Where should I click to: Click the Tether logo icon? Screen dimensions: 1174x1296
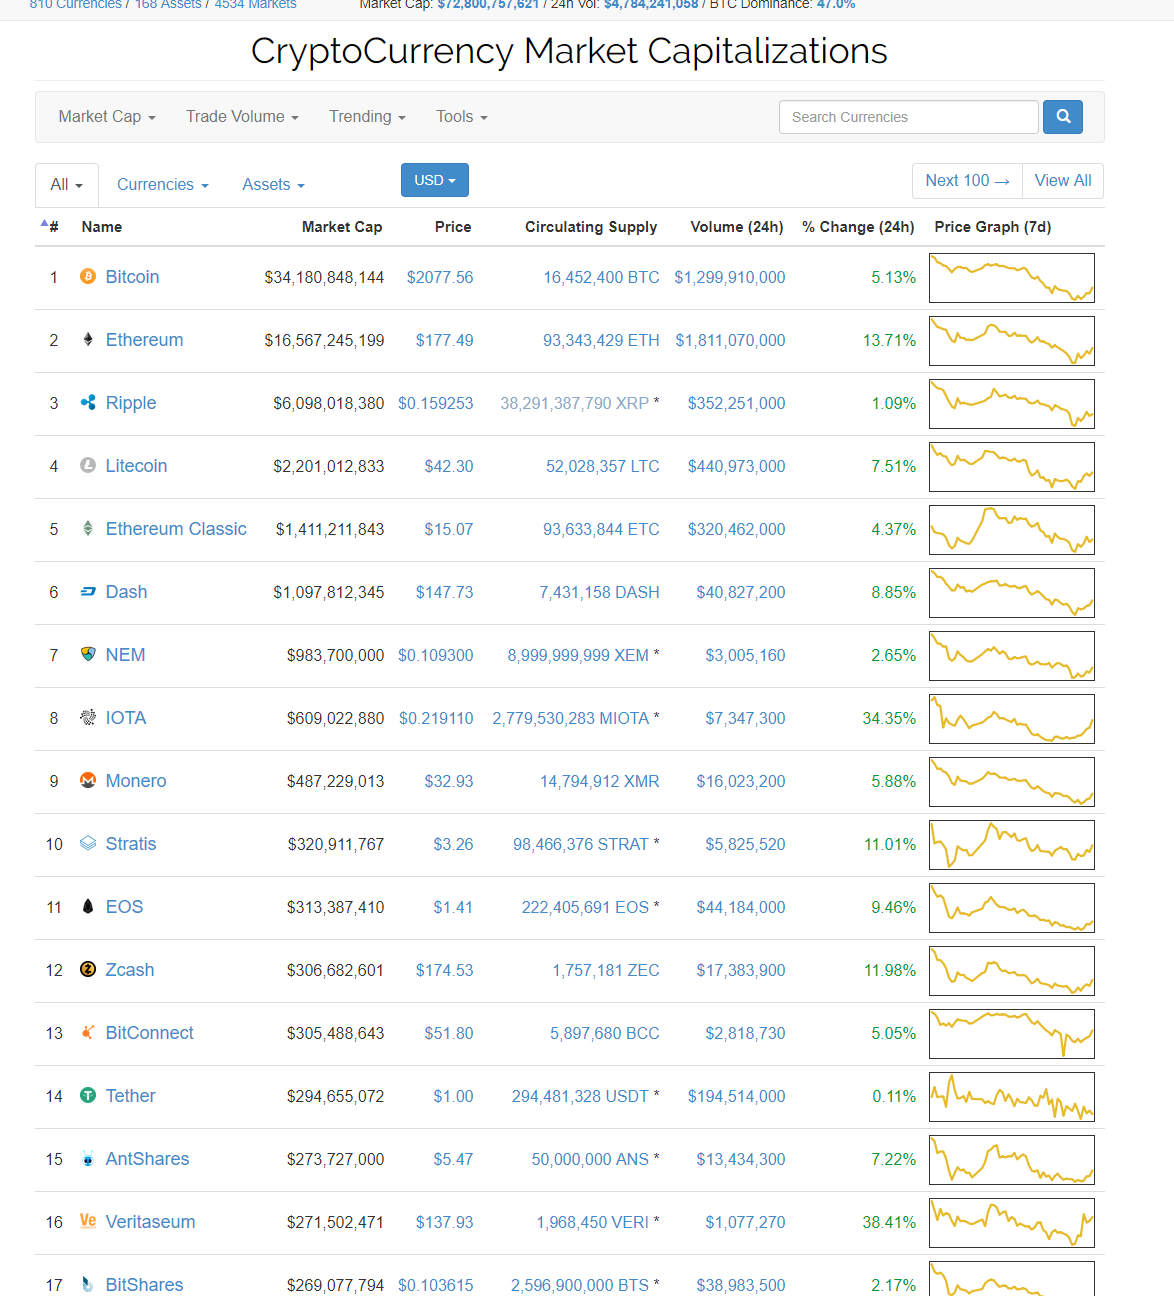point(88,1095)
